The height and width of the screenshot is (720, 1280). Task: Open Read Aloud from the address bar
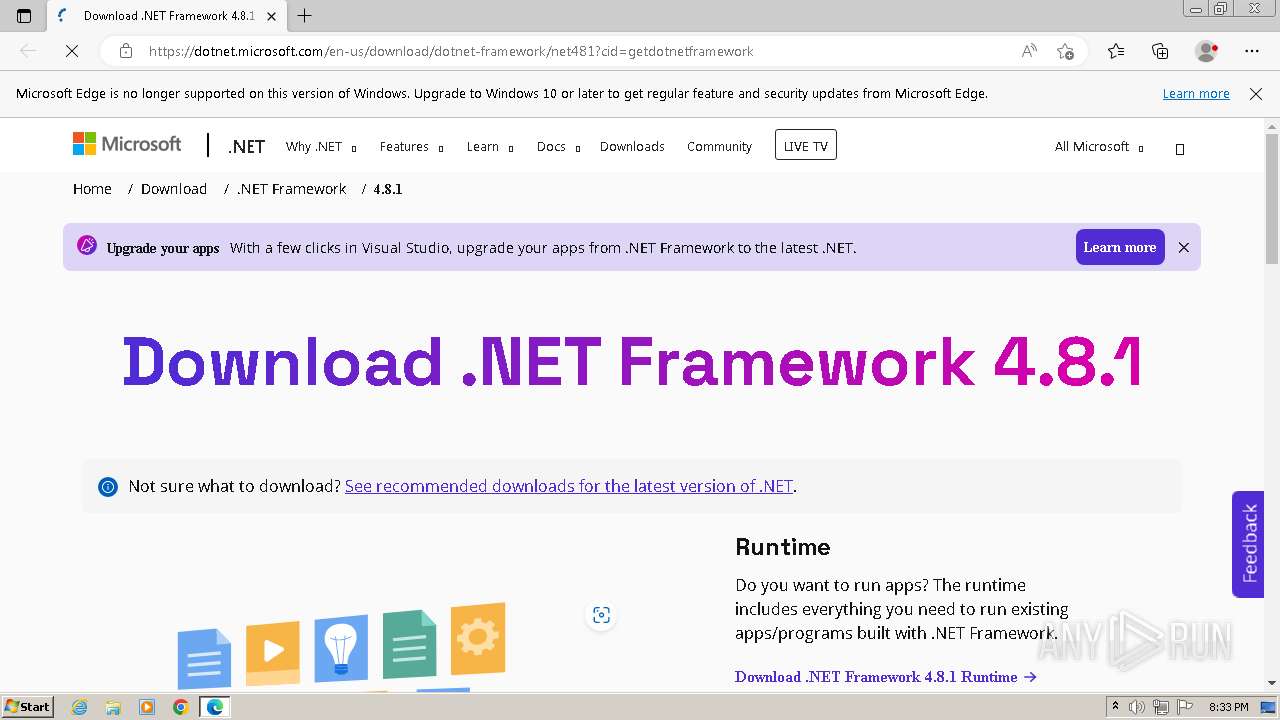pyautogui.click(x=1029, y=51)
